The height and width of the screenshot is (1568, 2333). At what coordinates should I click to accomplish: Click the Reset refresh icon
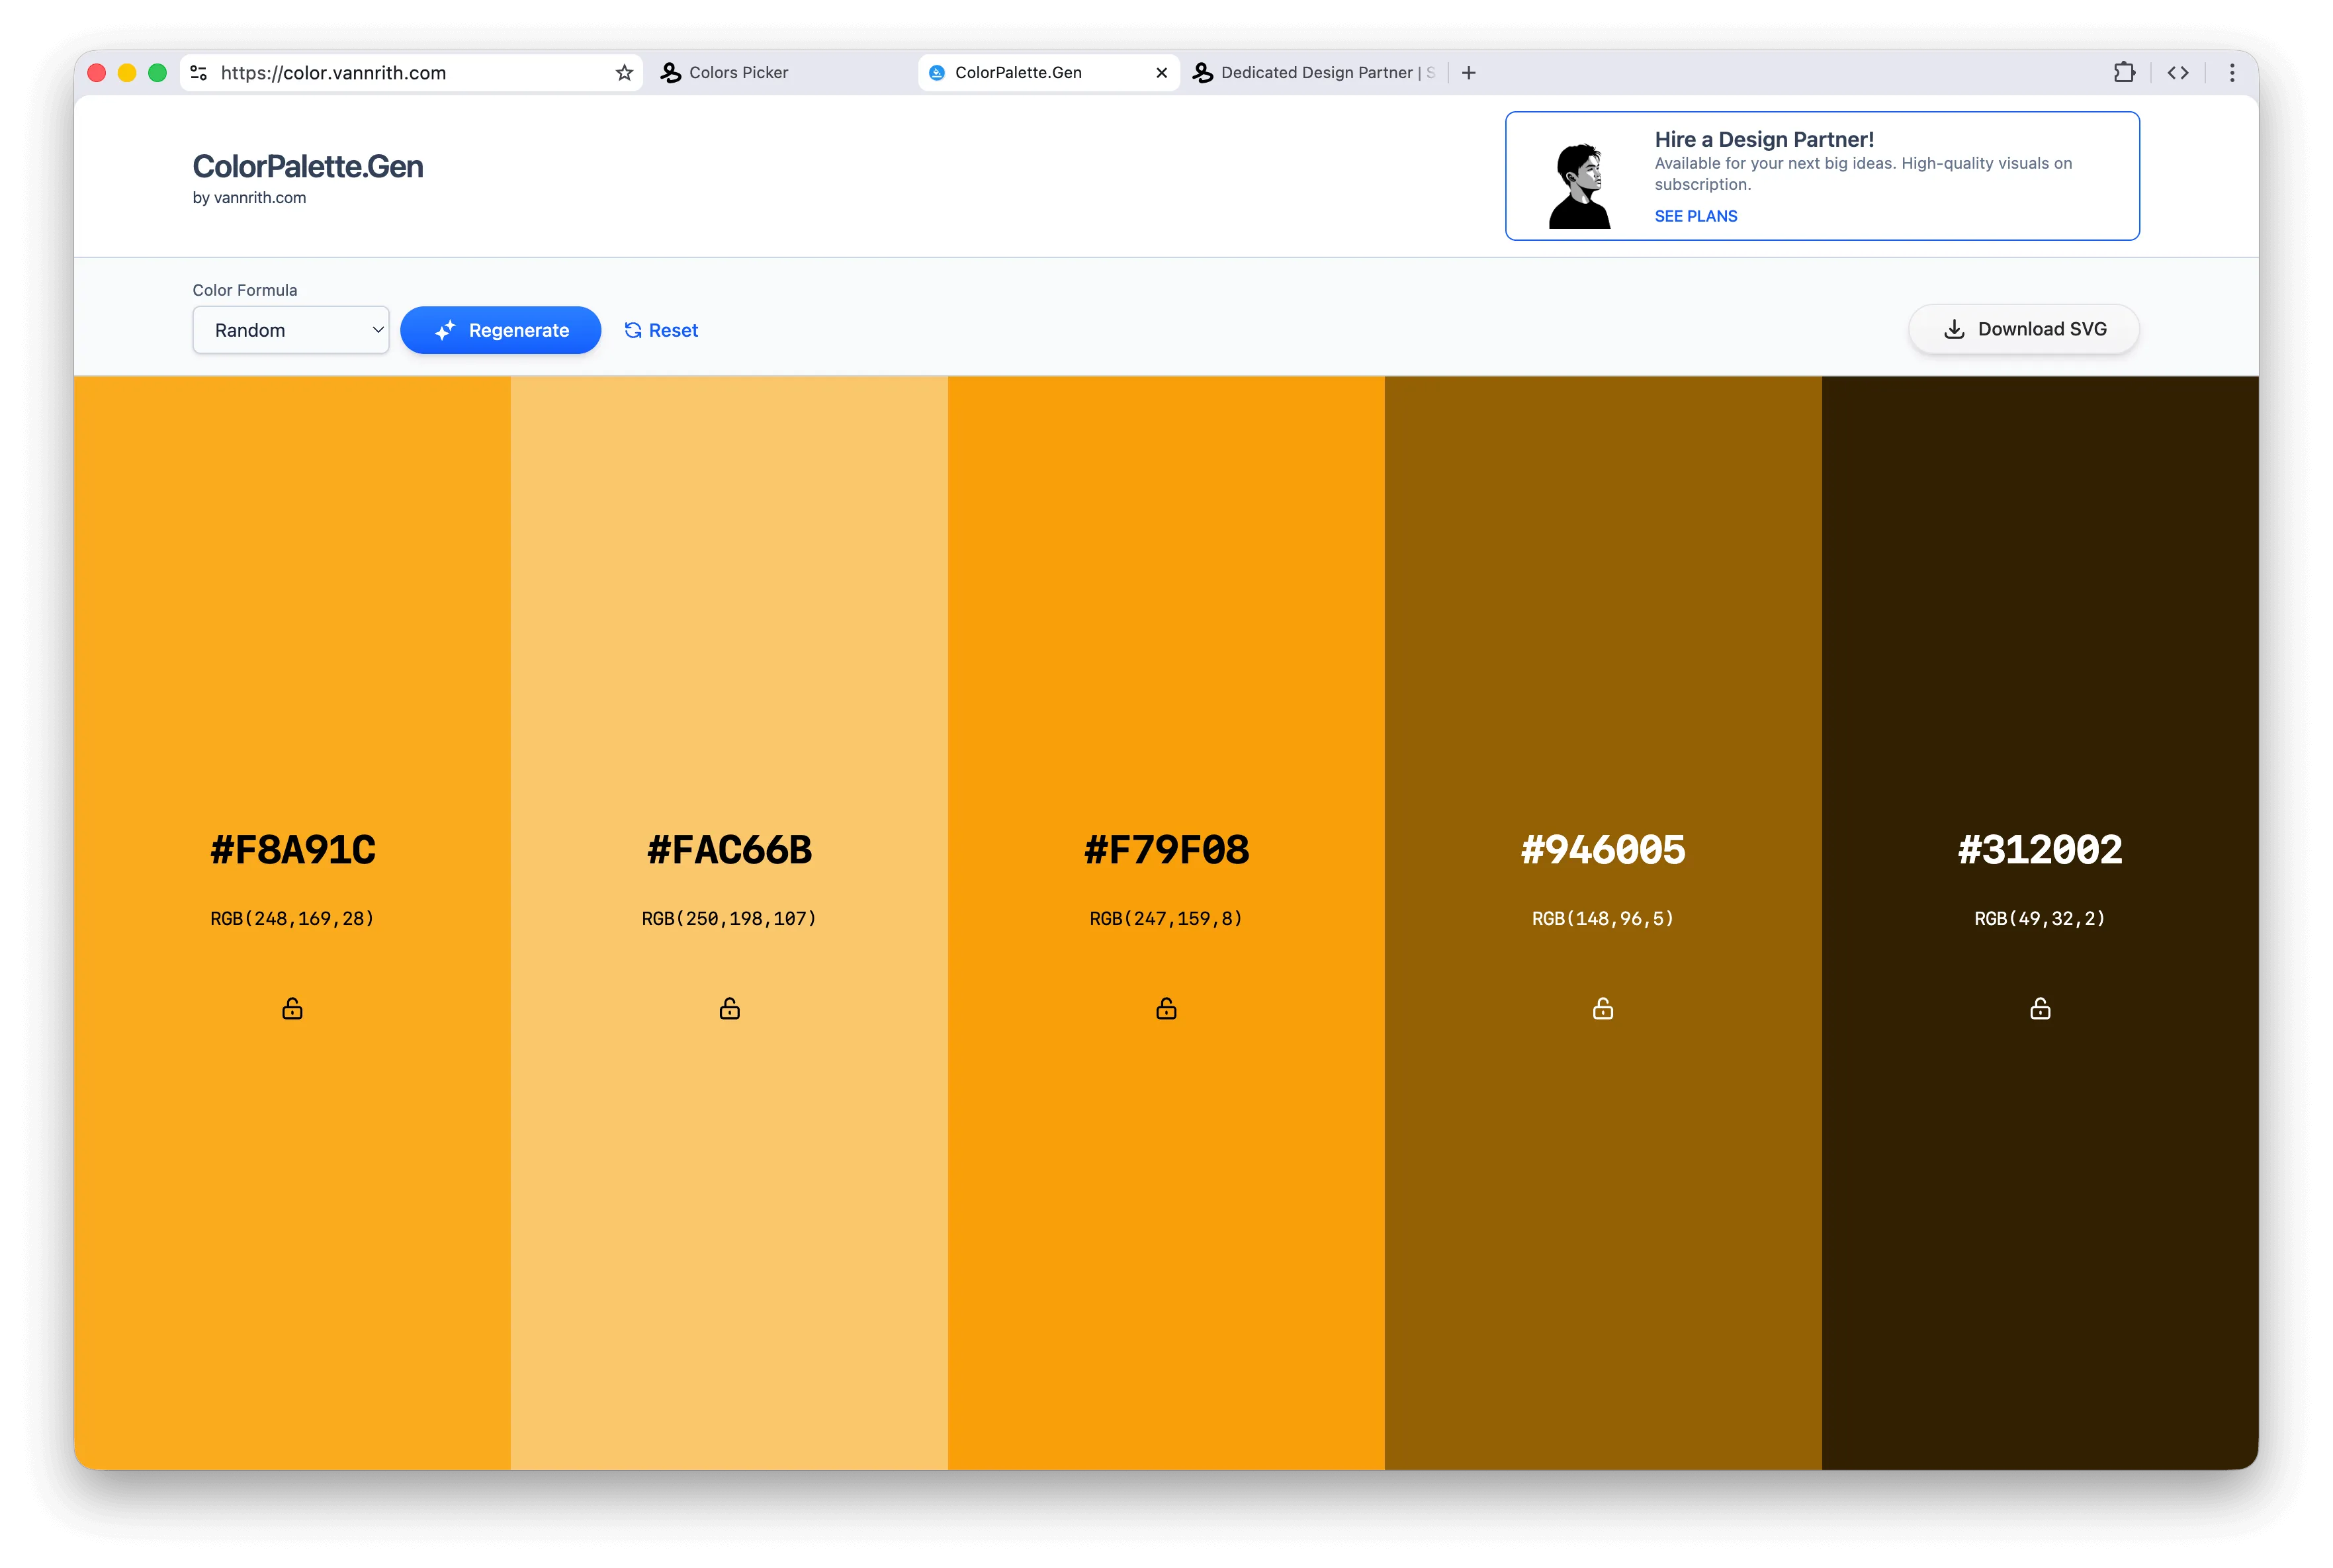pos(633,330)
